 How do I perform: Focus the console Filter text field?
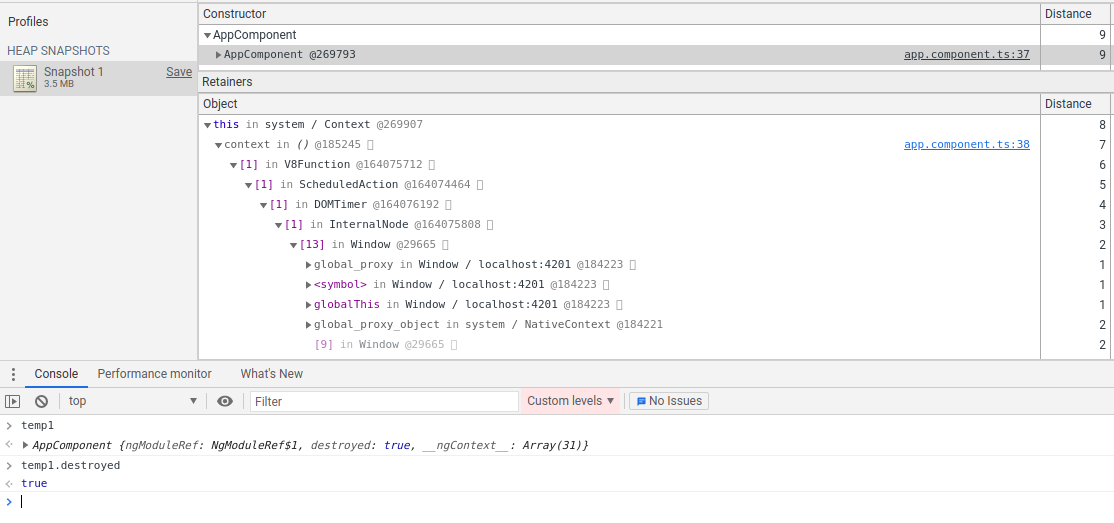point(384,401)
